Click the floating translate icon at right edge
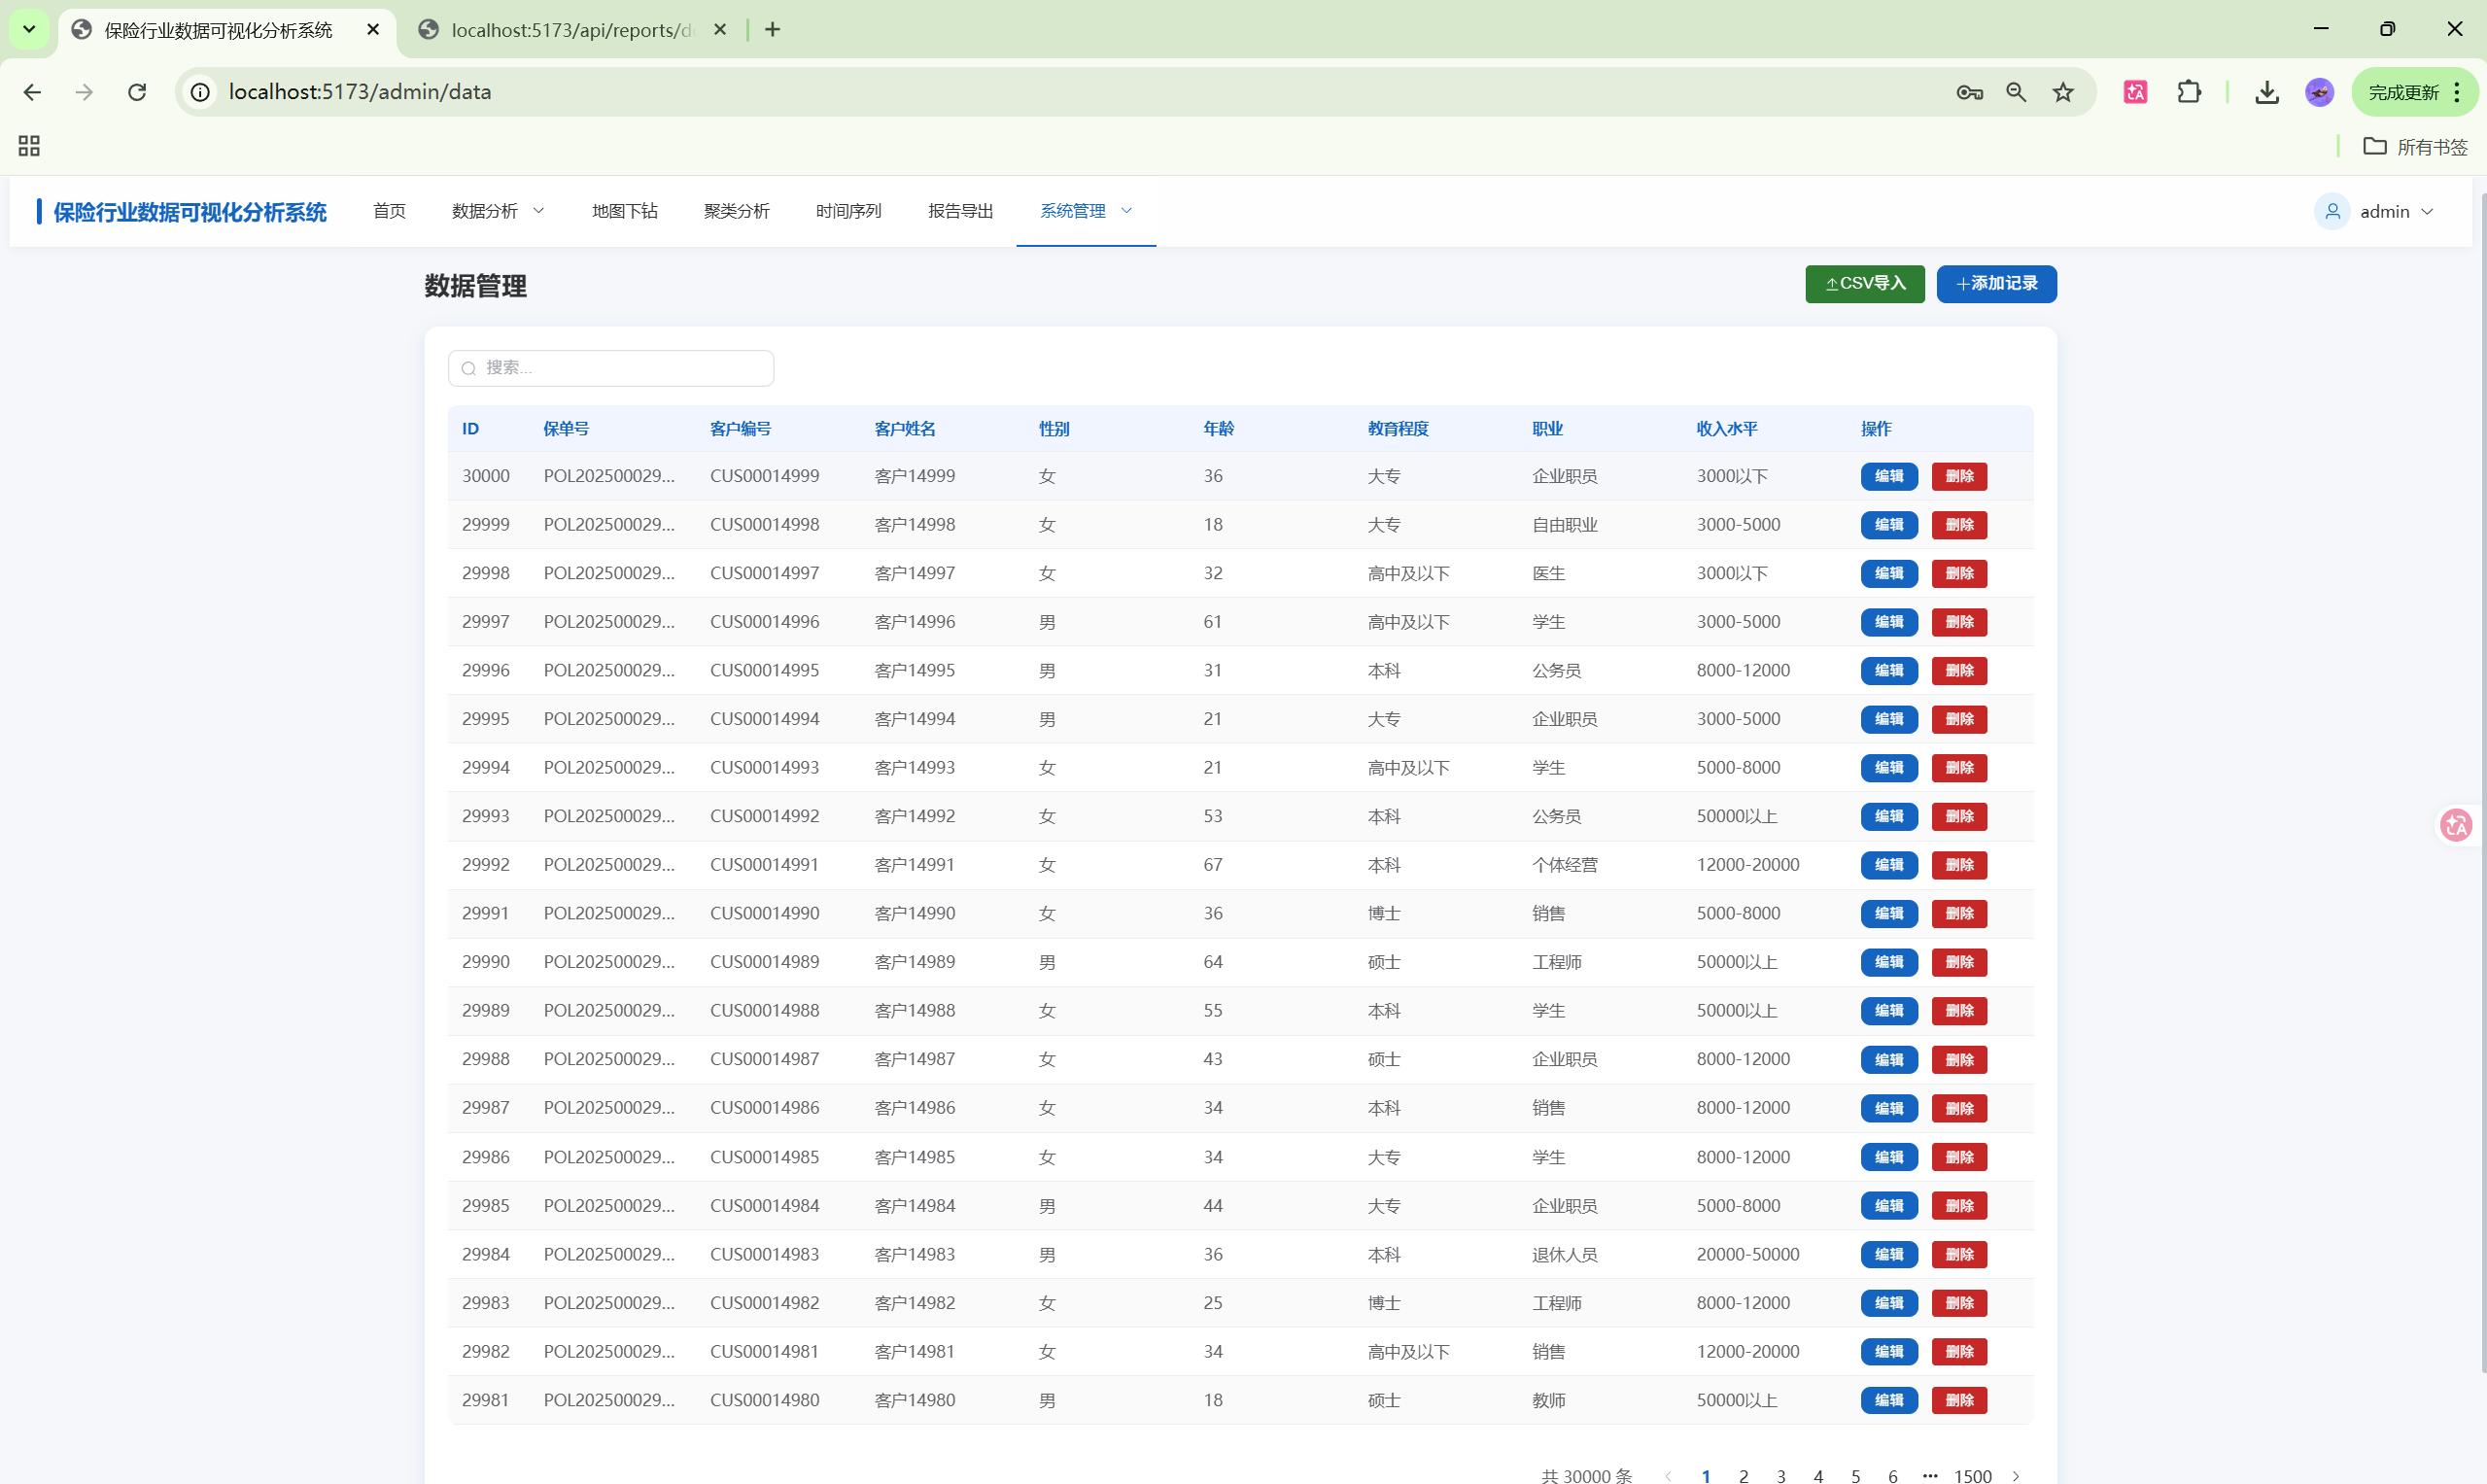 (2456, 825)
